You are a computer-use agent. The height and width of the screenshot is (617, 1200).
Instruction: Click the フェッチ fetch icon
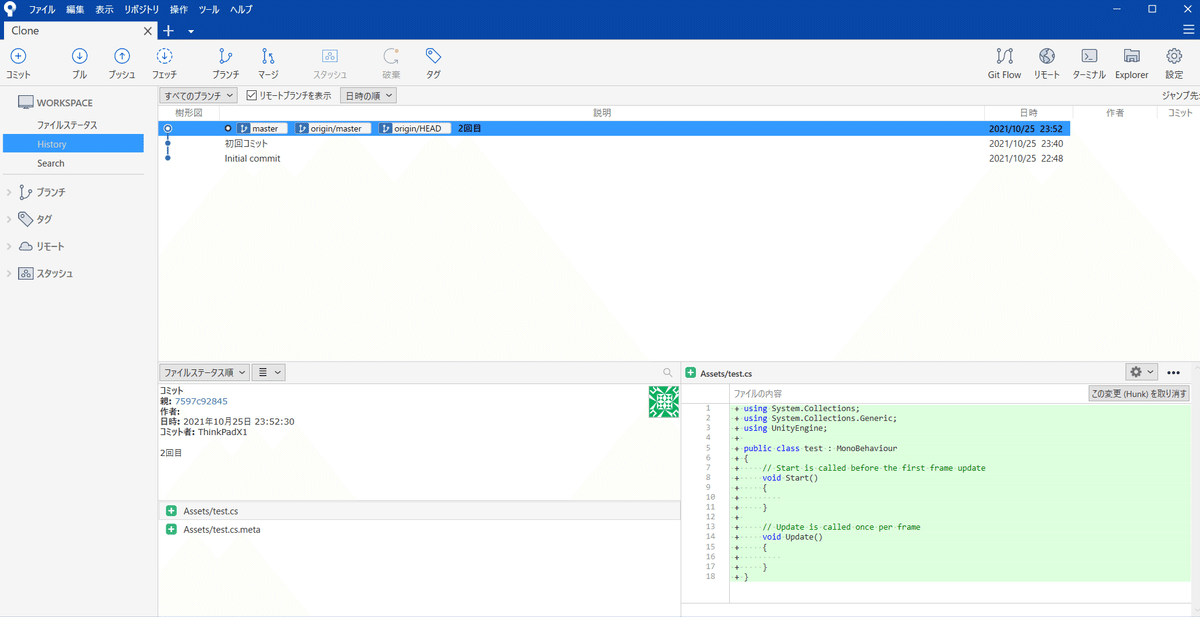click(x=165, y=57)
